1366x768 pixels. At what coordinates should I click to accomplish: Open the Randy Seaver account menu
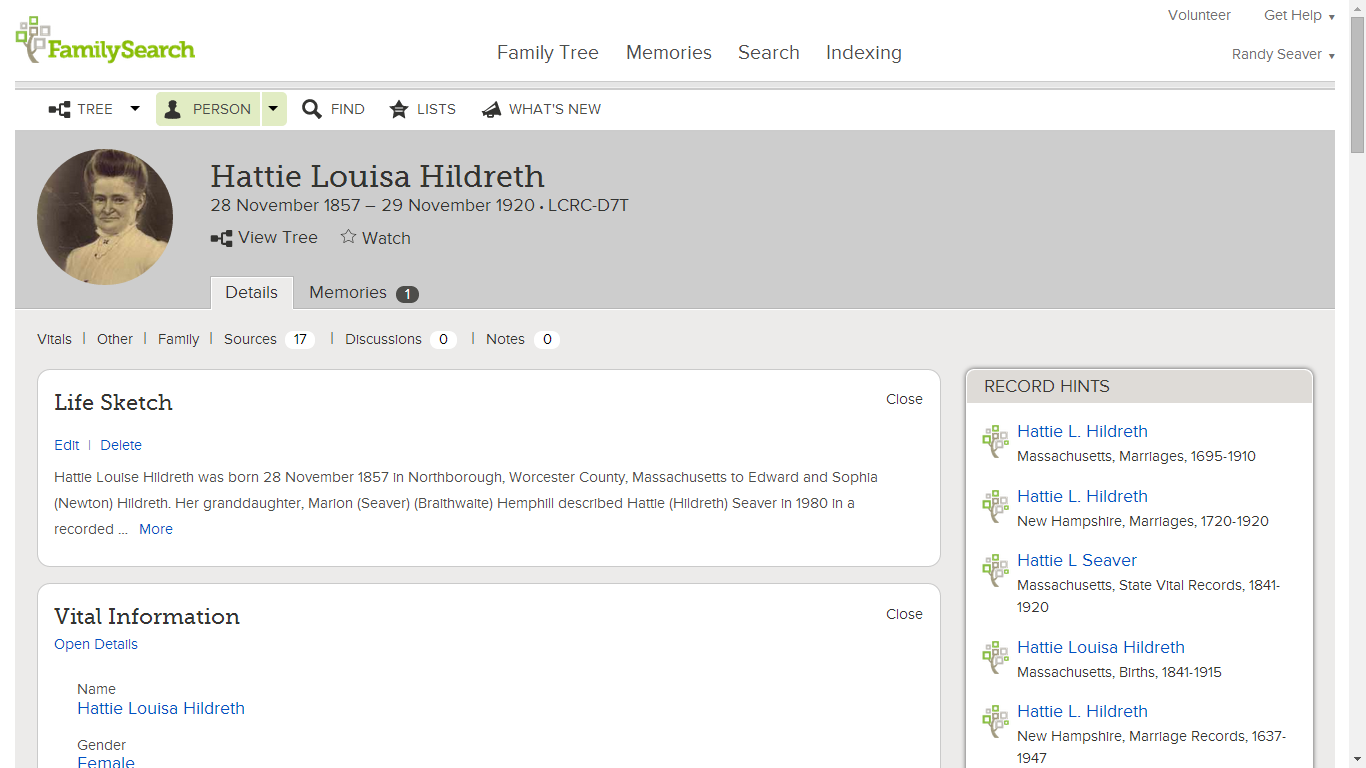pos(1283,54)
